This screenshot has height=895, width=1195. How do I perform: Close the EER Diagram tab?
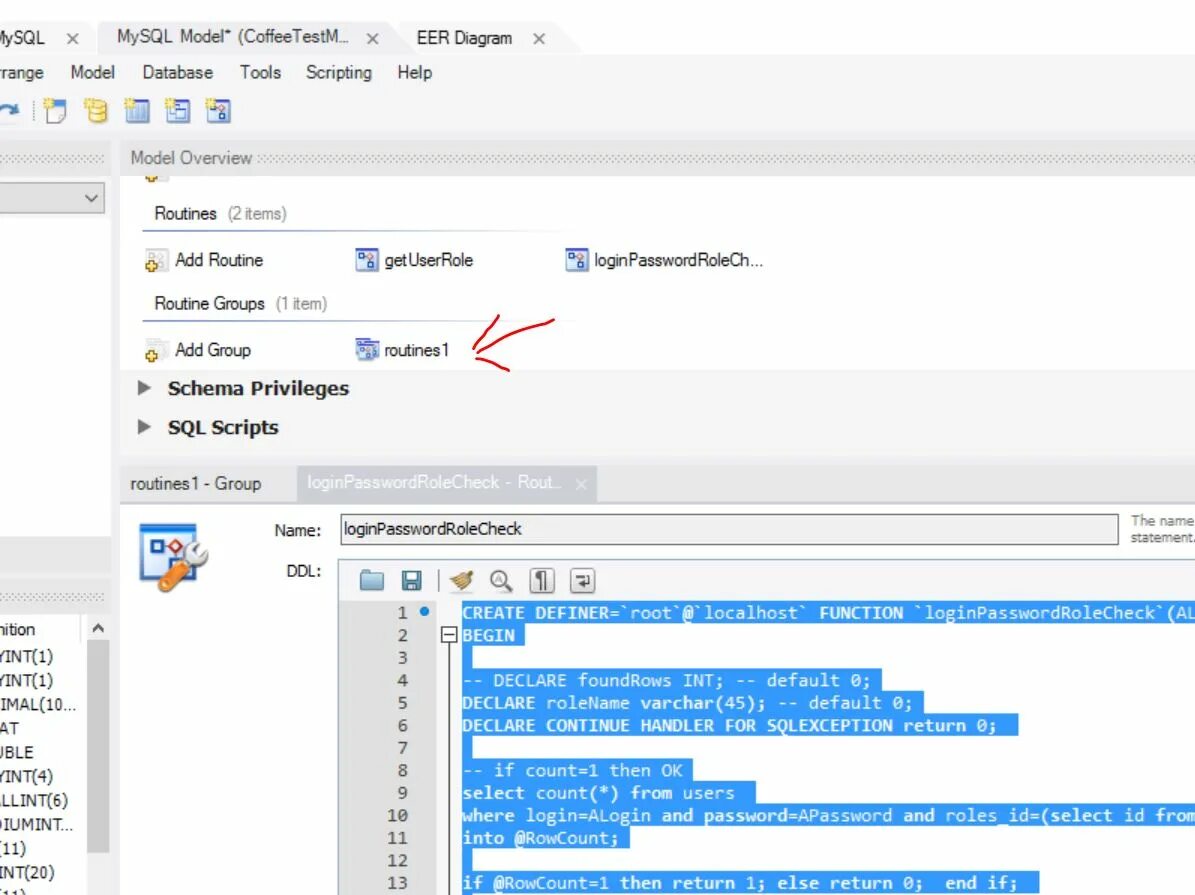coord(539,39)
